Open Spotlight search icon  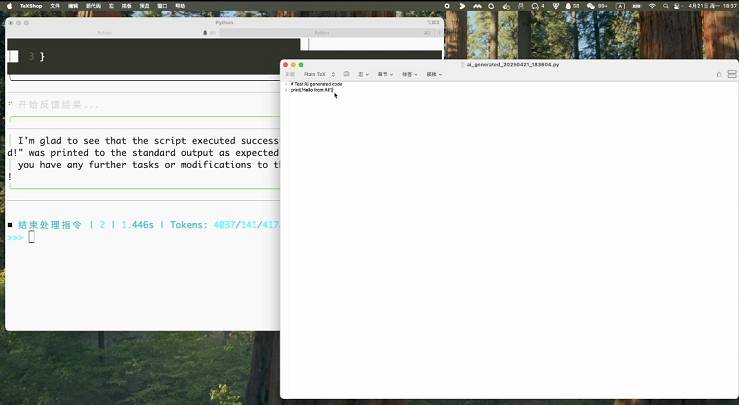(x=665, y=6)
